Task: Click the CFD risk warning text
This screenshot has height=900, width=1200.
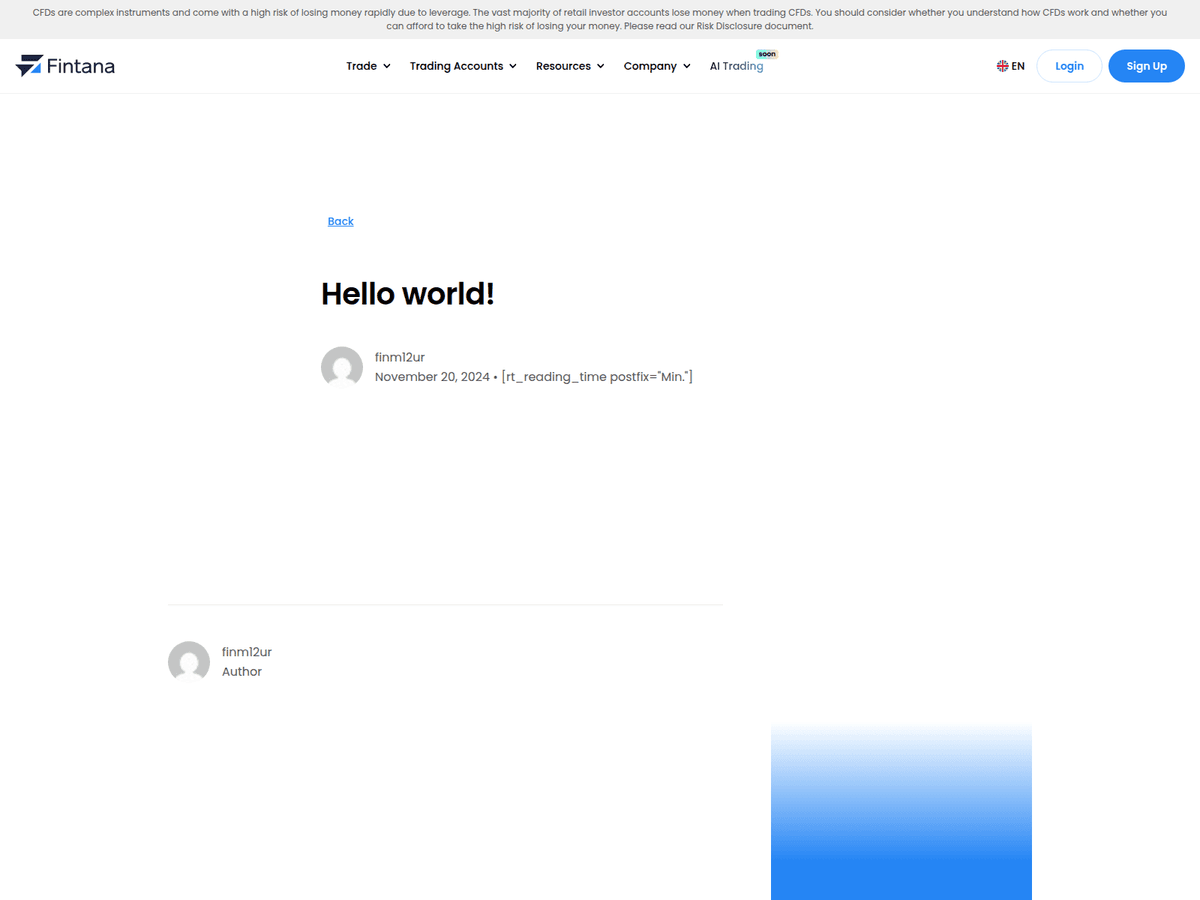Action: coord(600,19)
